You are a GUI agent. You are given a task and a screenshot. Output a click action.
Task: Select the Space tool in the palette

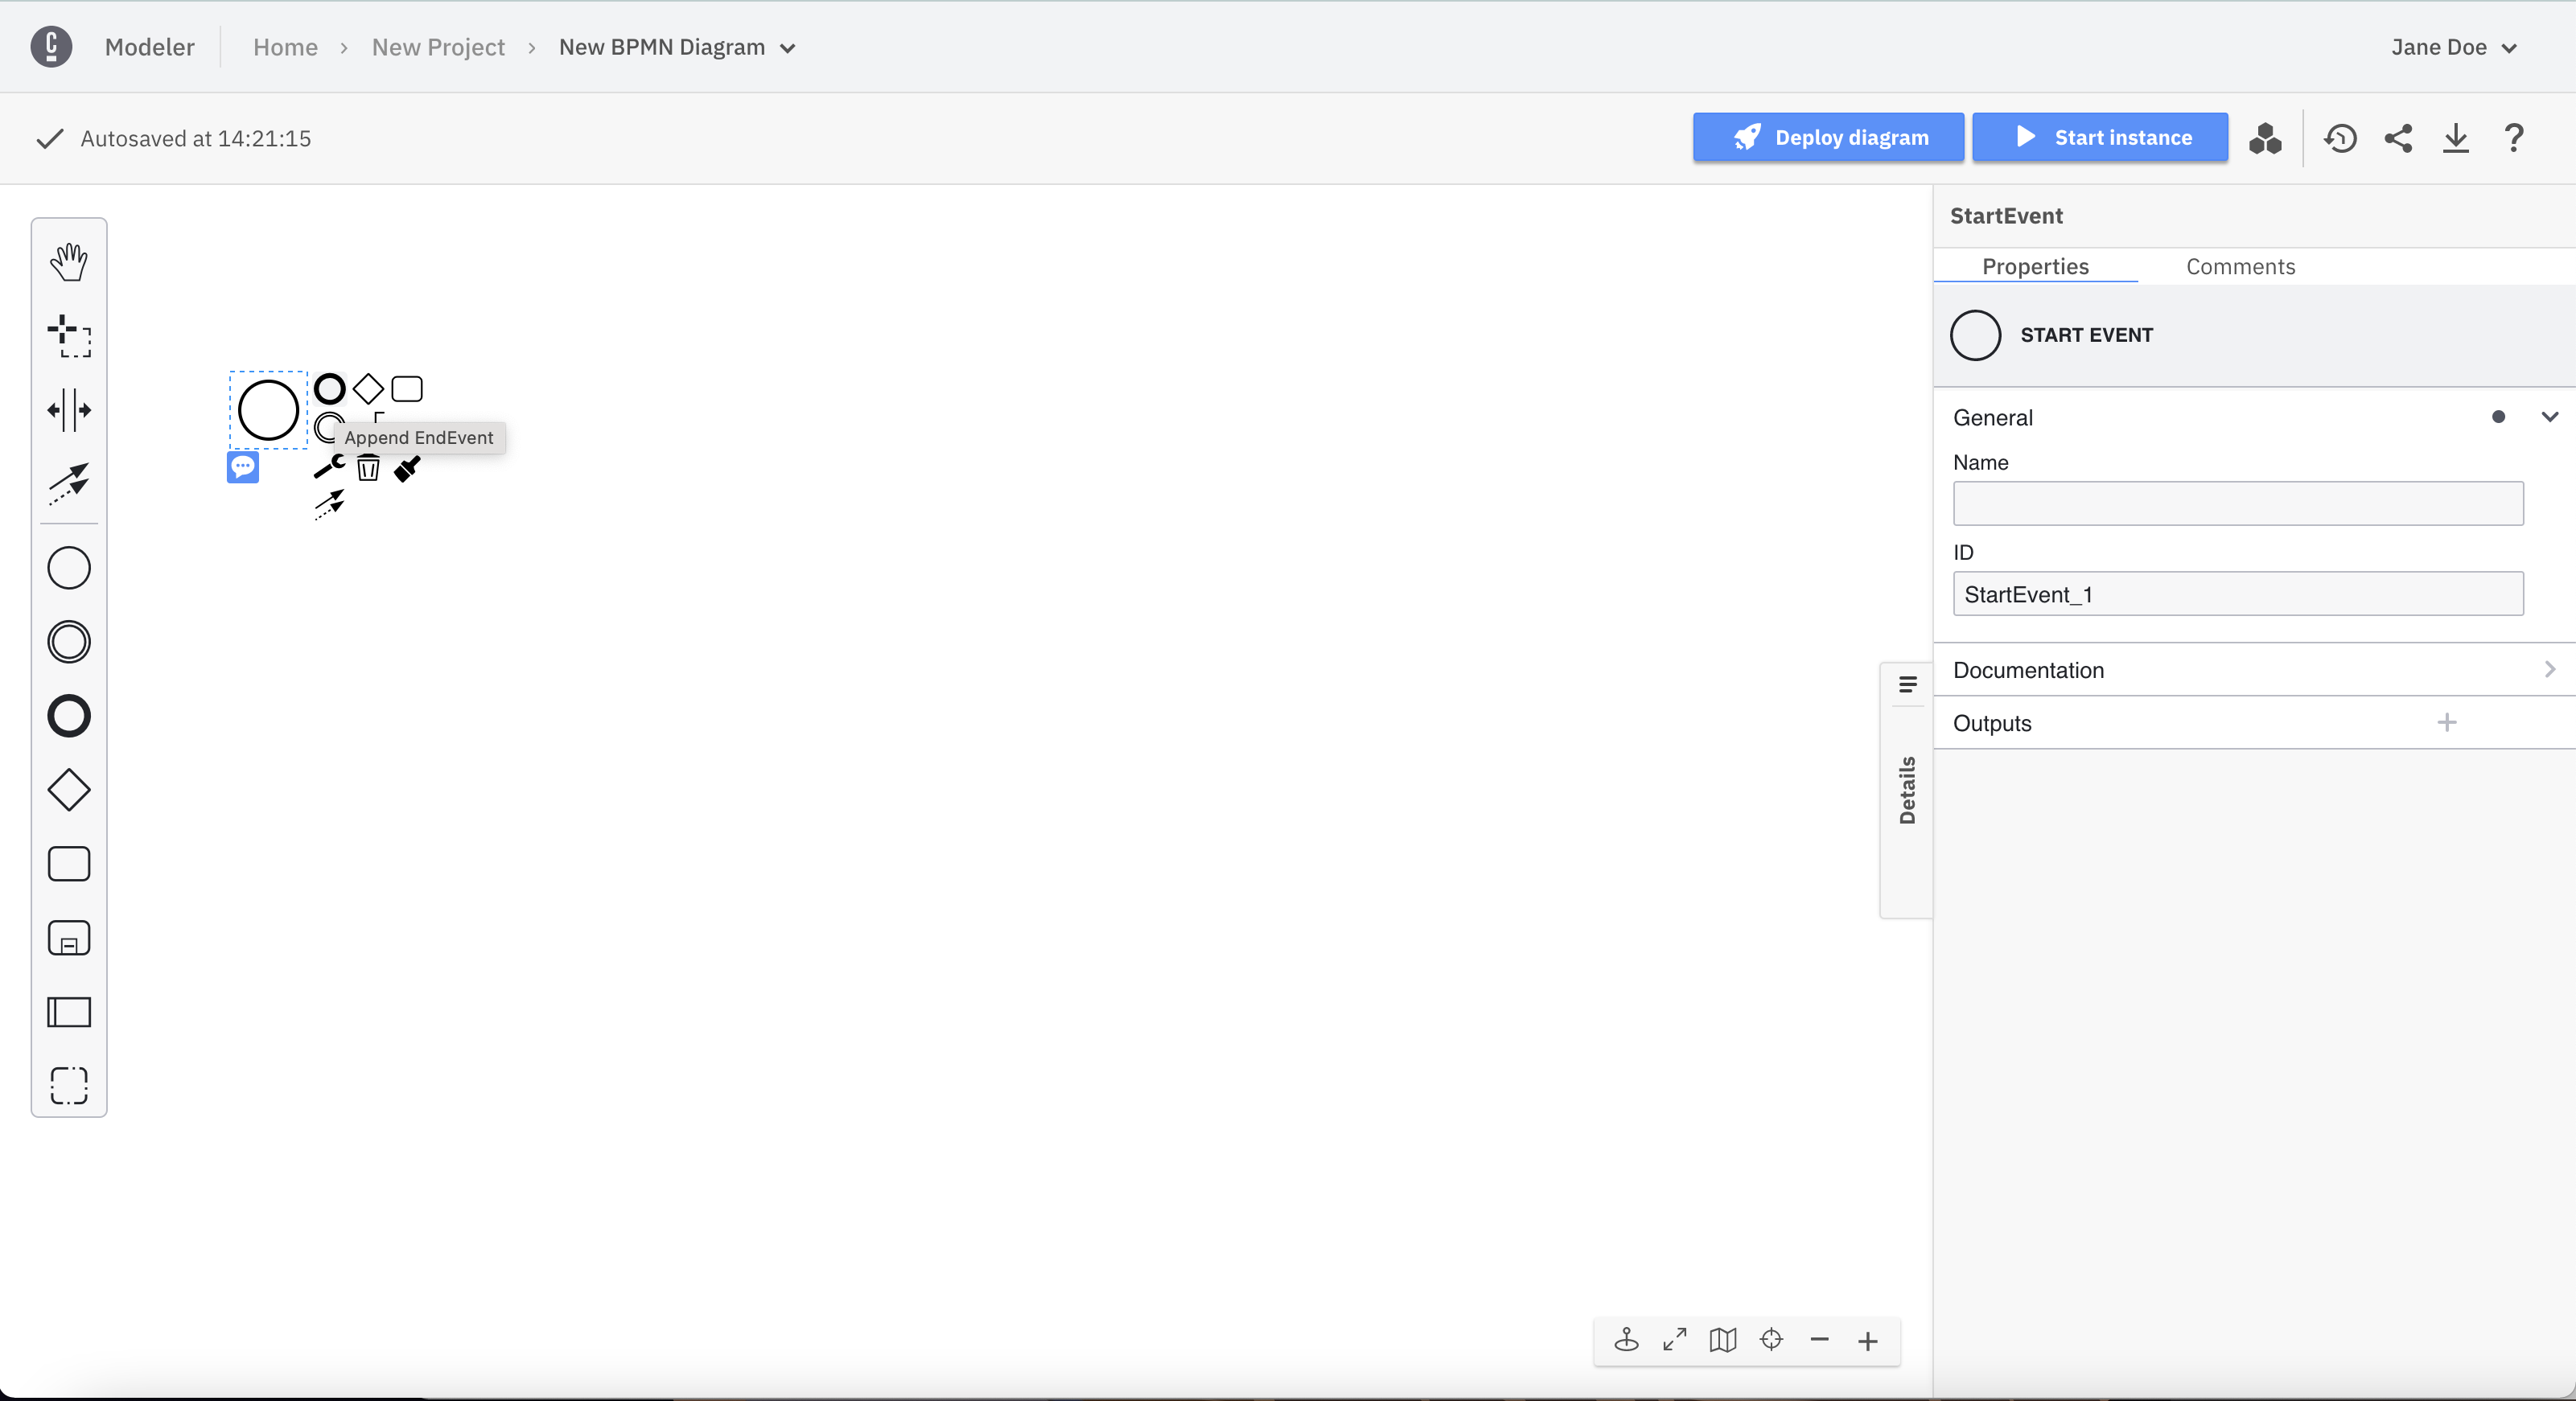coord(68,410)
